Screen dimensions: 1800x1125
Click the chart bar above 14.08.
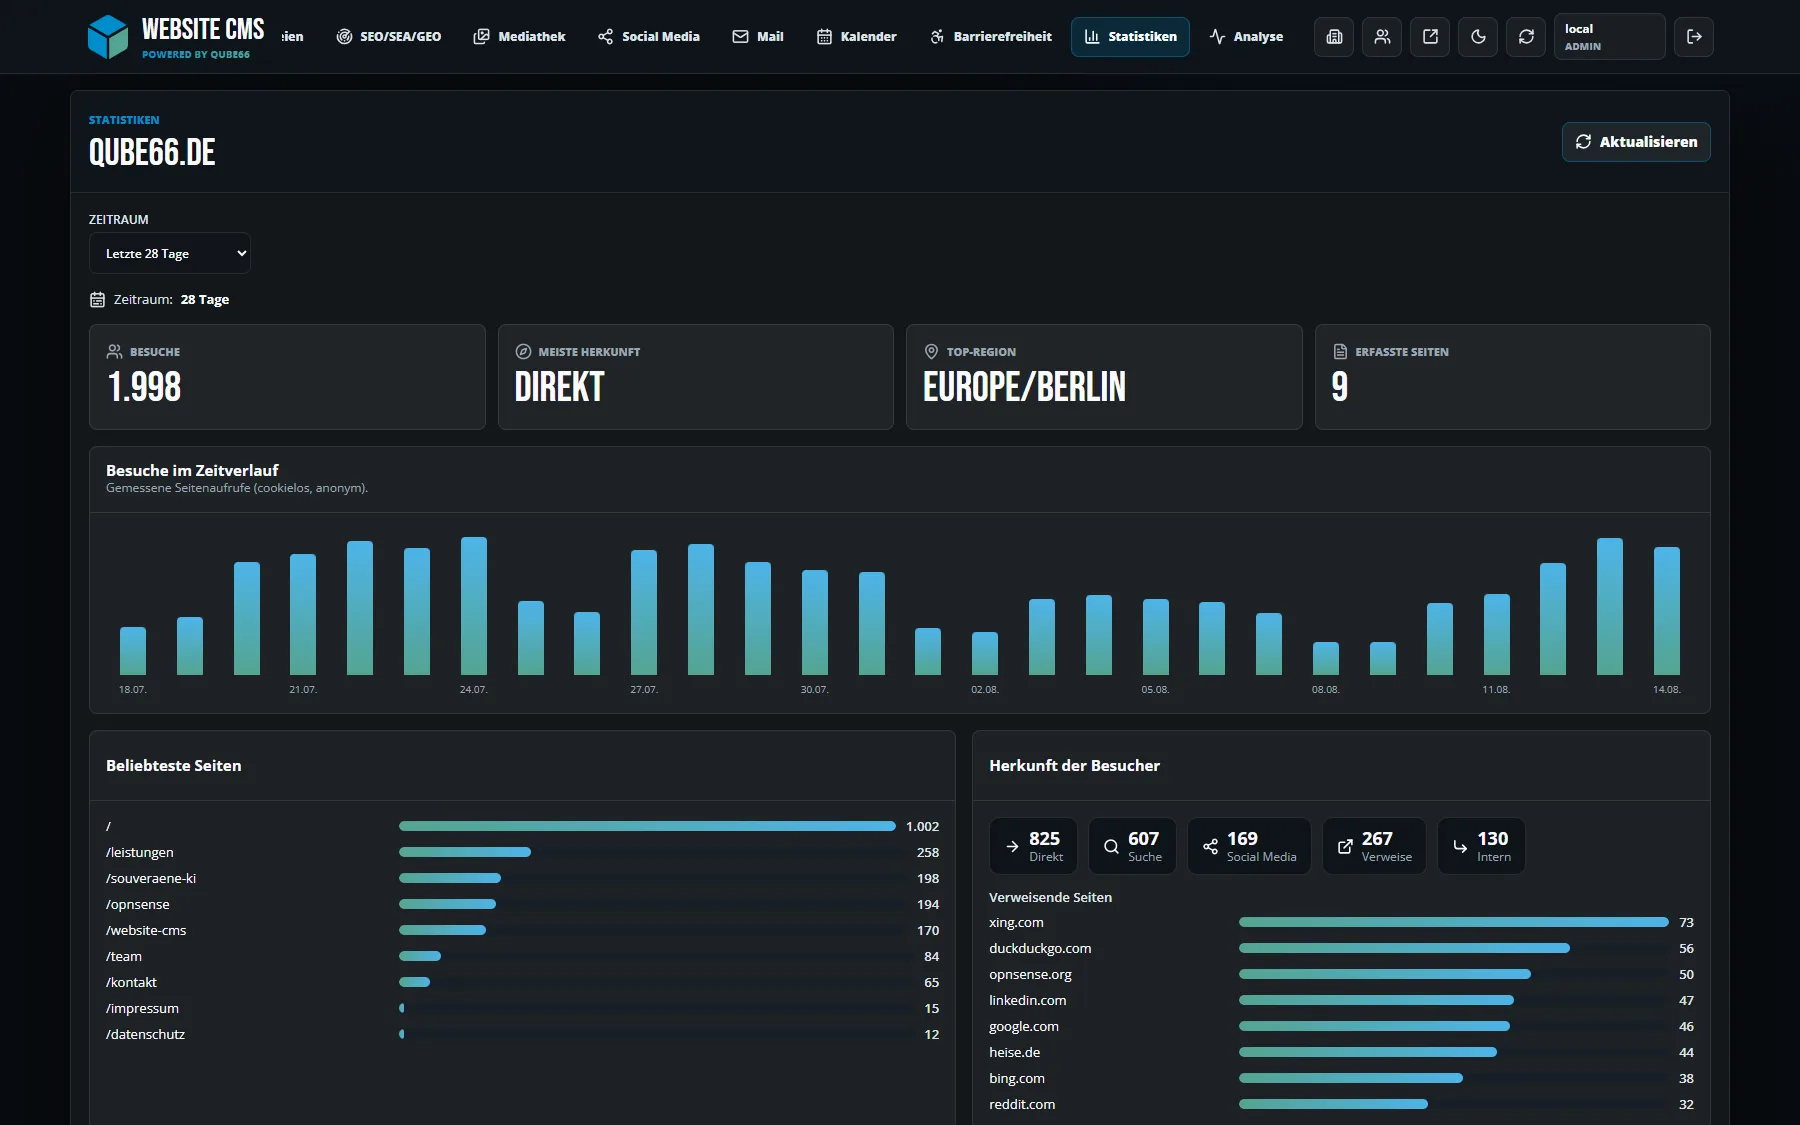coord(1667,611)
